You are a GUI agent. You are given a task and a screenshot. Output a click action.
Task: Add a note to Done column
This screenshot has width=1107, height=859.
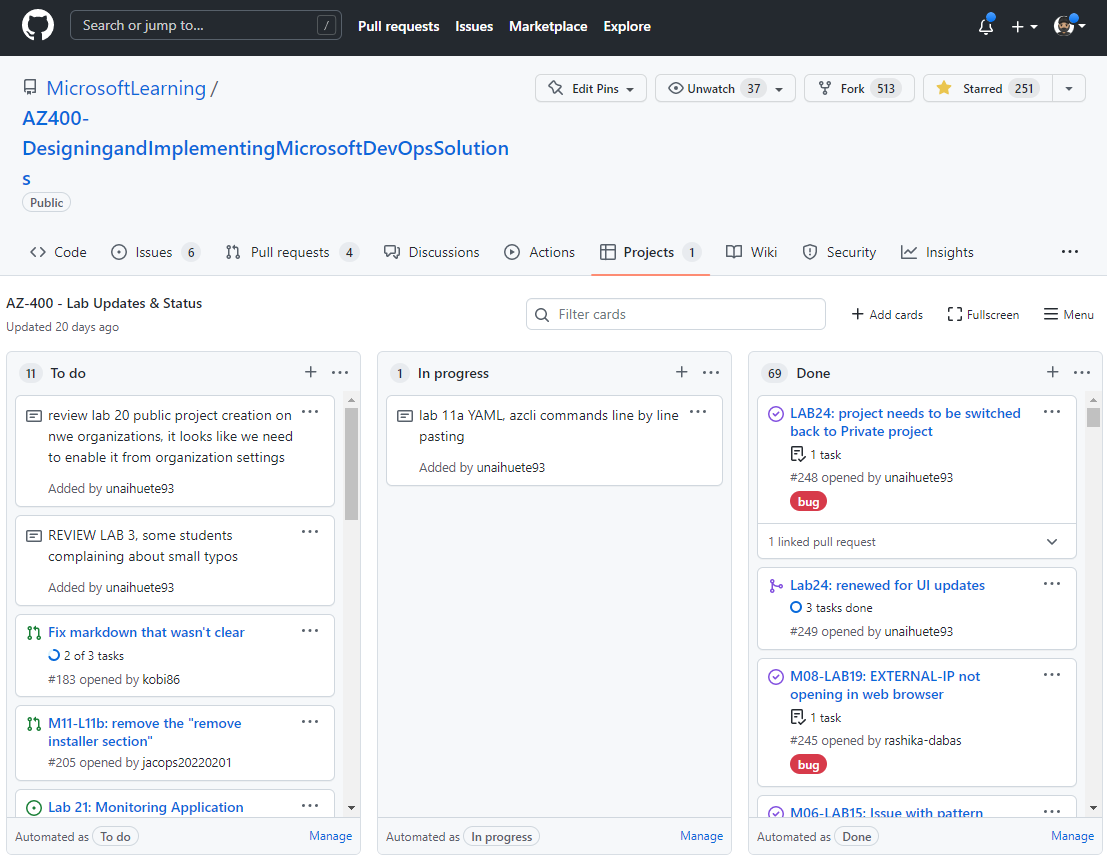pyautogui.click(x=1052, y=372)
